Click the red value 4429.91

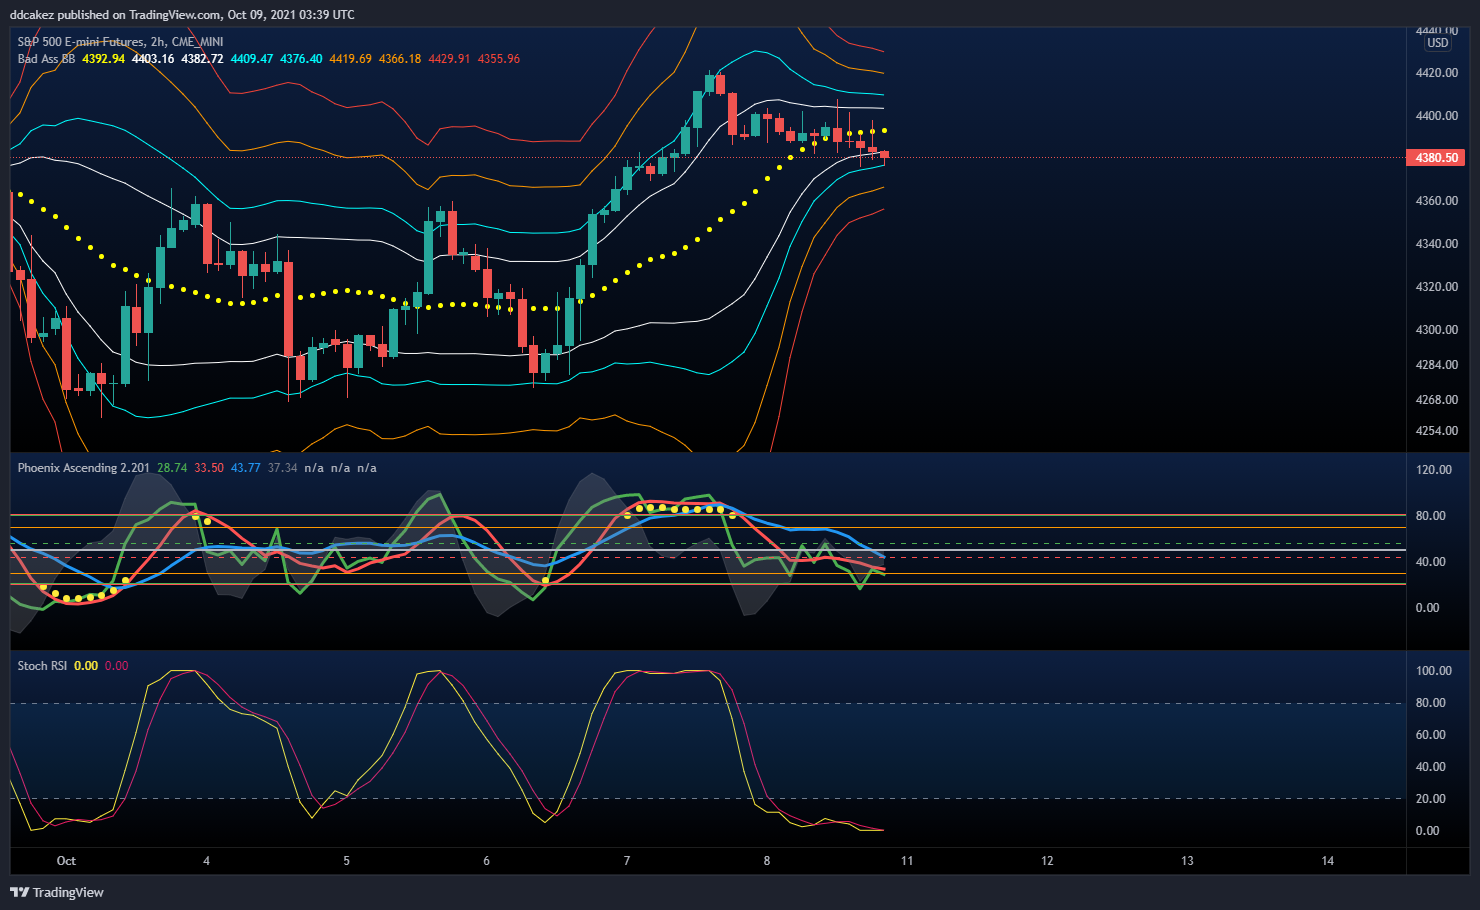pyautogui.click(x=449, y=59)
